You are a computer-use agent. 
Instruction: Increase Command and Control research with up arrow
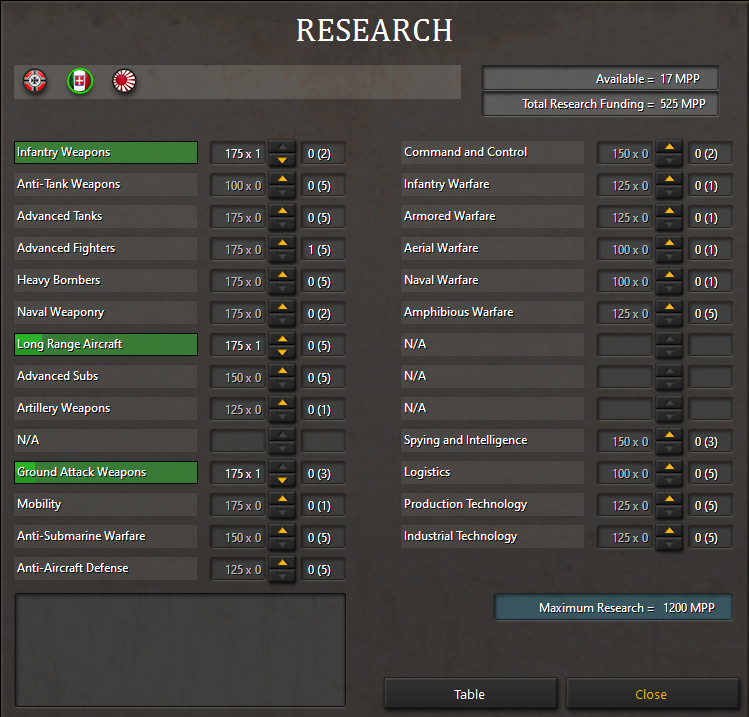point(670,147)
